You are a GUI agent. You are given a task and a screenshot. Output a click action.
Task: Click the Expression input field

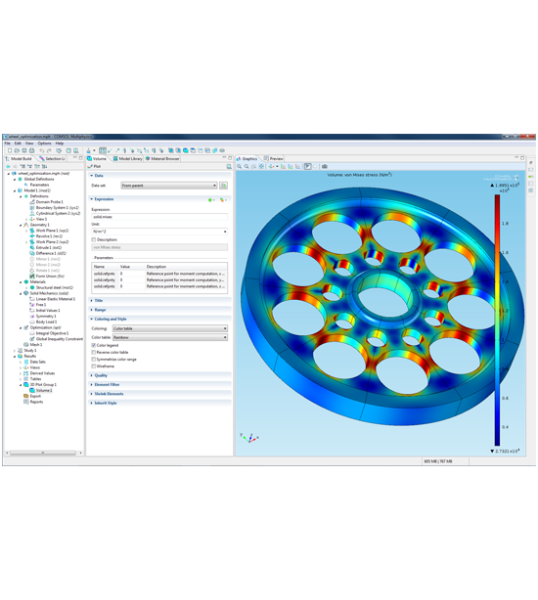(160, 217)
